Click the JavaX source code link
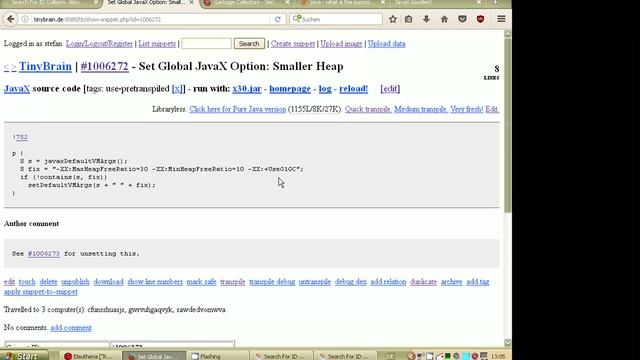 click(x=17, y=89)
